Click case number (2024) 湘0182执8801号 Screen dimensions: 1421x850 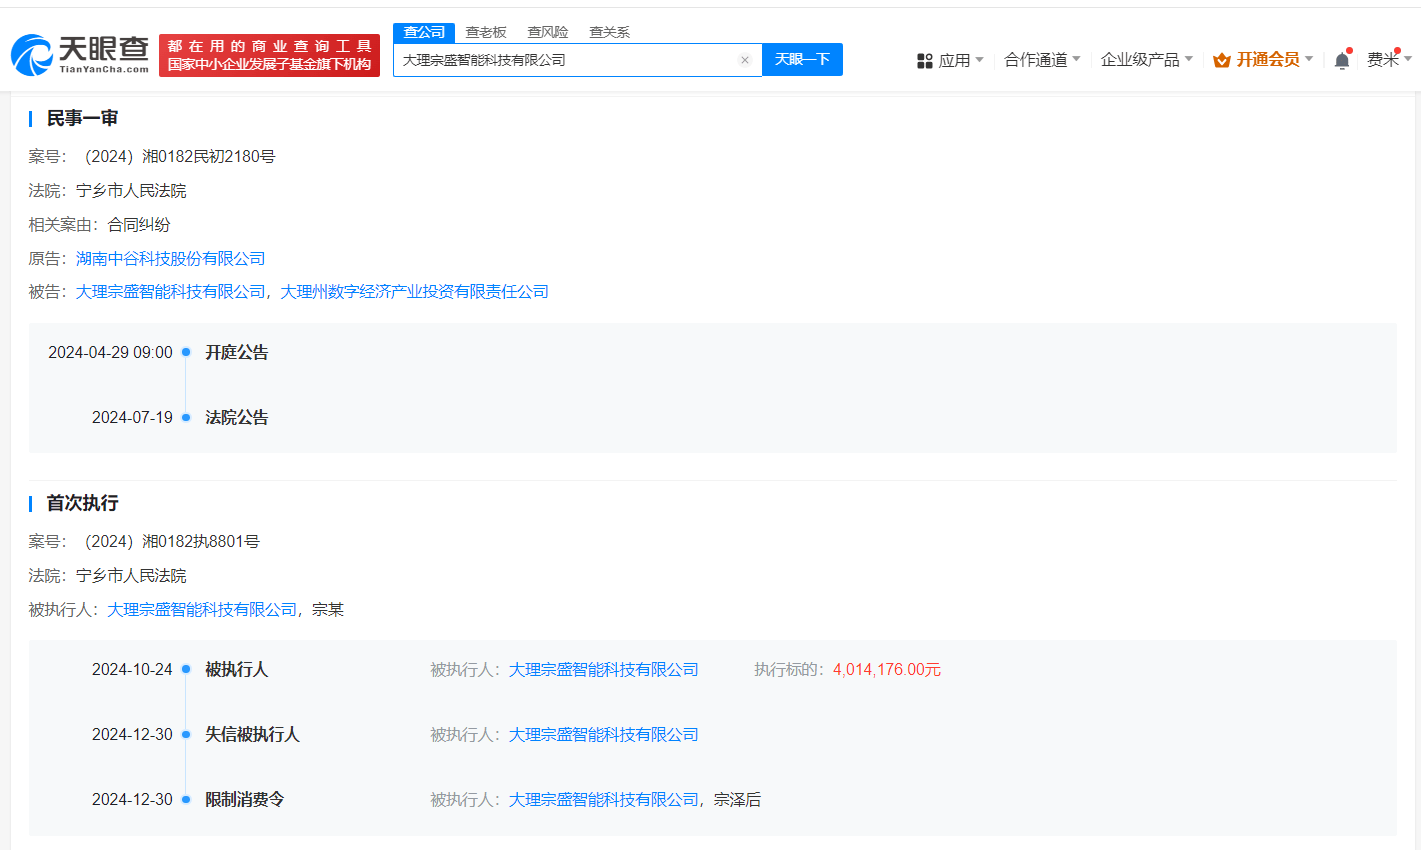click(172, 541)
